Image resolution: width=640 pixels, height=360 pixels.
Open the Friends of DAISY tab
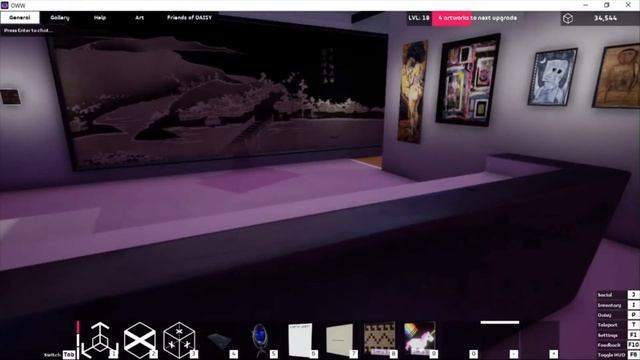(189, 18)
